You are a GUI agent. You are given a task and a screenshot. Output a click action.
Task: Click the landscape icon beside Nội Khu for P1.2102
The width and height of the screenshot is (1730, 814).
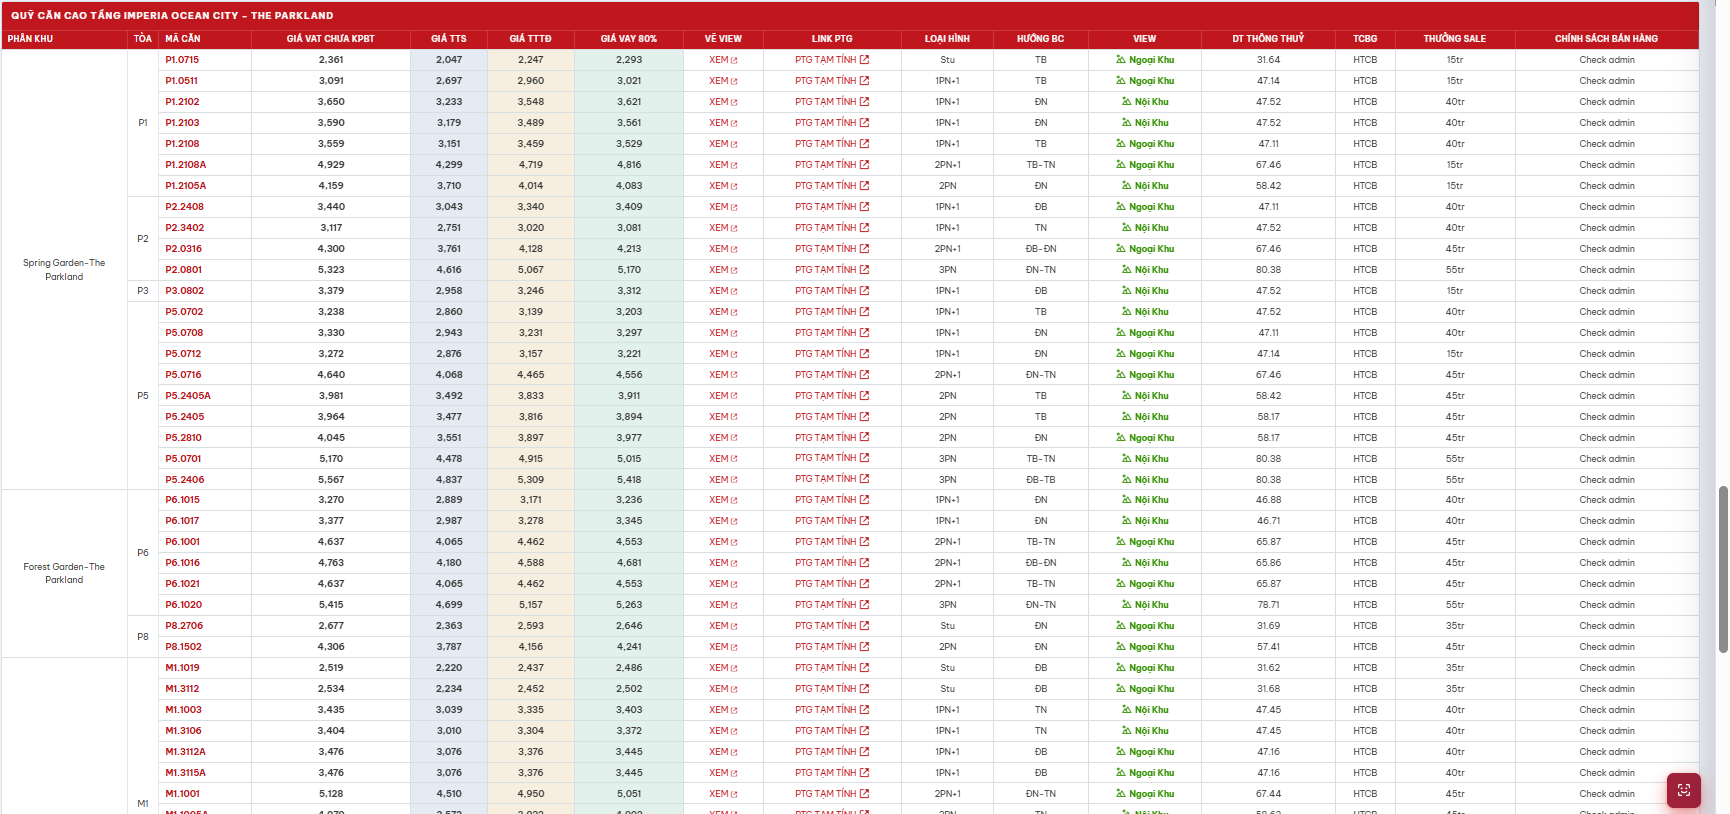1127,102
